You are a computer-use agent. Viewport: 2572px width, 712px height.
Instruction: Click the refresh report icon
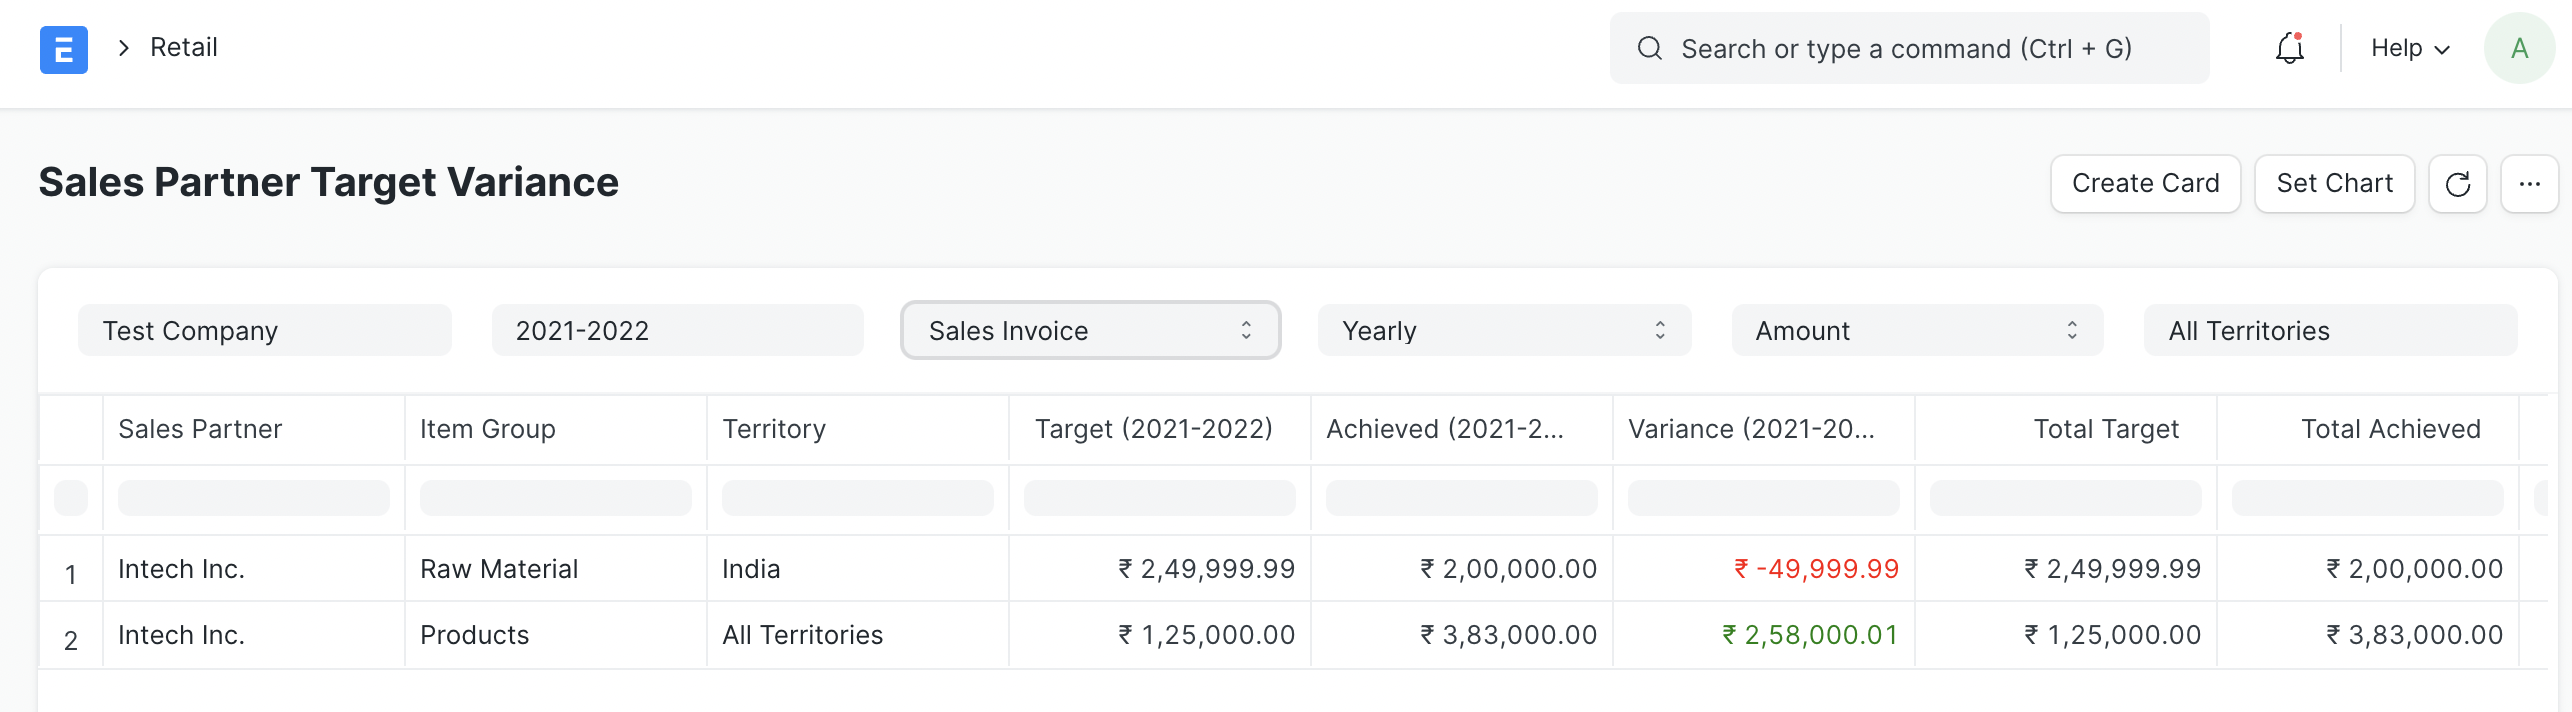click(2457, 184)
